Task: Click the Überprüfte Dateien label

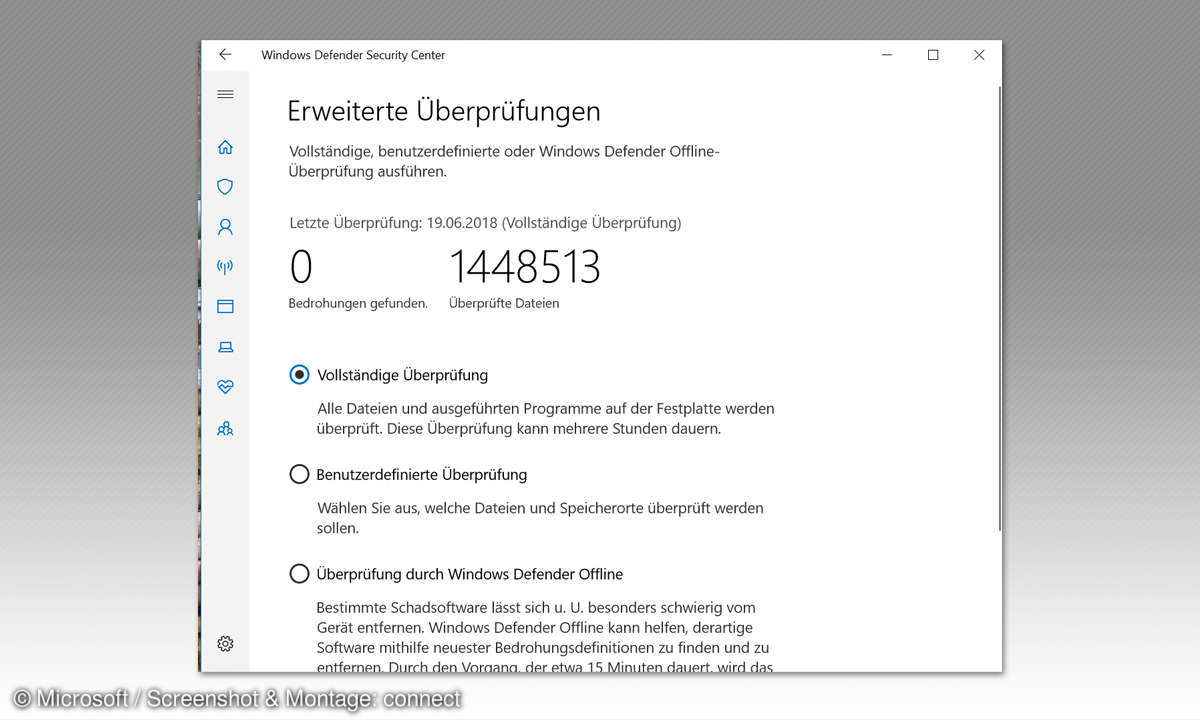Action: click(x=504, y=303)
